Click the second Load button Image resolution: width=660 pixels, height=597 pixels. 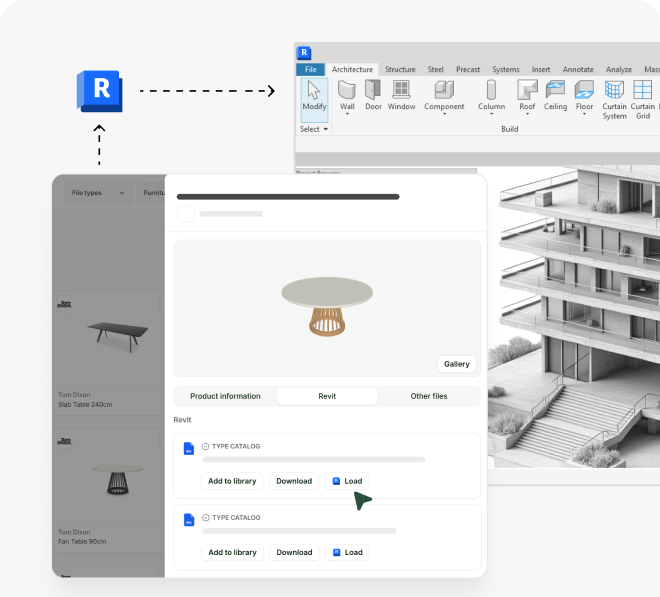point(348,552)
